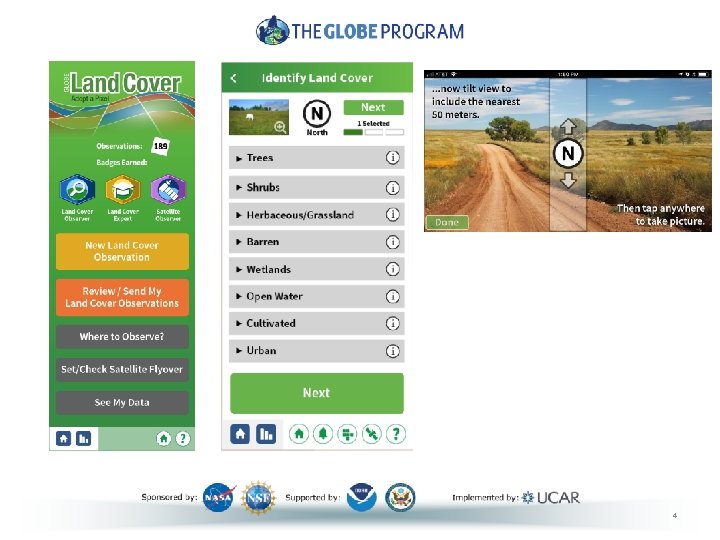Click the green tree icon in bottom bar
720x540 pixels.
click(323, 434)
